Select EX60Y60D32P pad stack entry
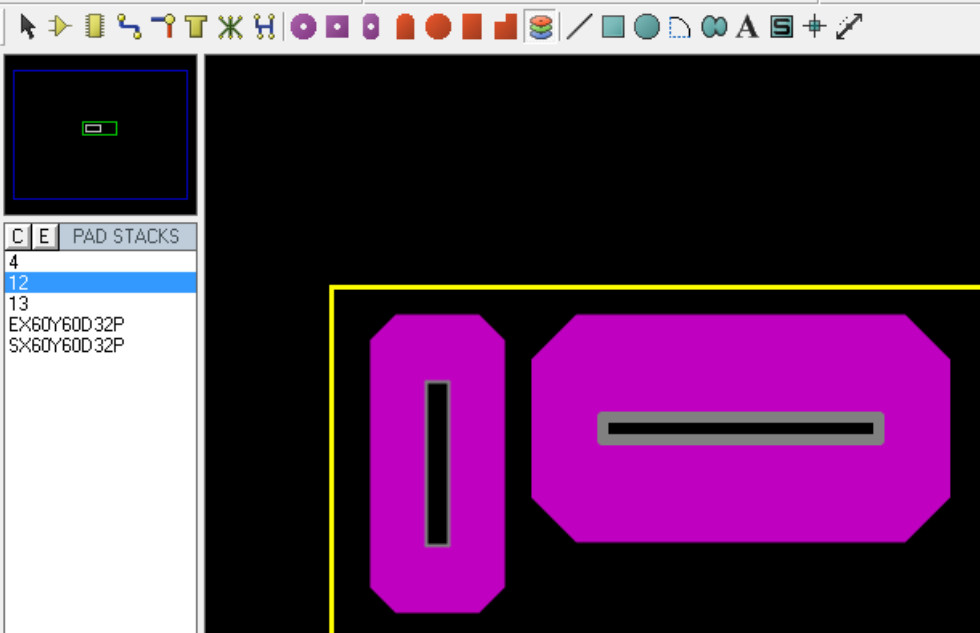980x633 pixels. [66, 324]
